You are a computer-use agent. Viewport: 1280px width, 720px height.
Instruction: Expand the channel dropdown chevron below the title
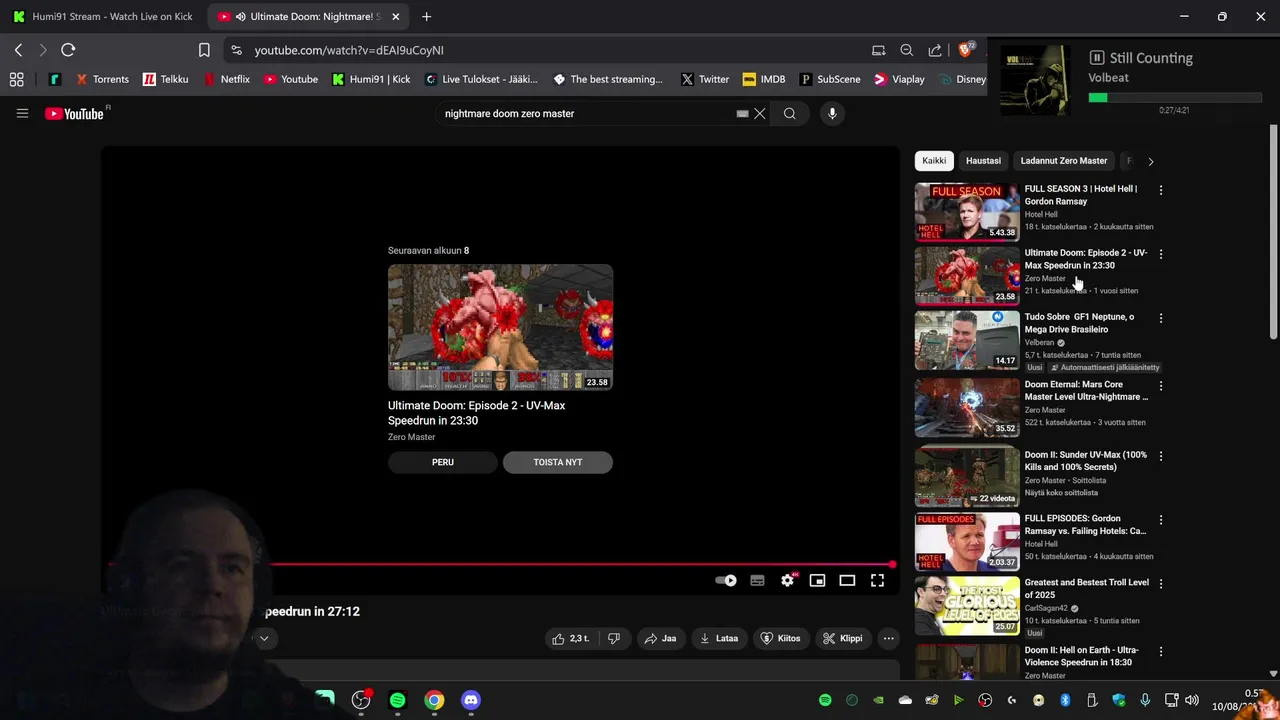point(264,638)
